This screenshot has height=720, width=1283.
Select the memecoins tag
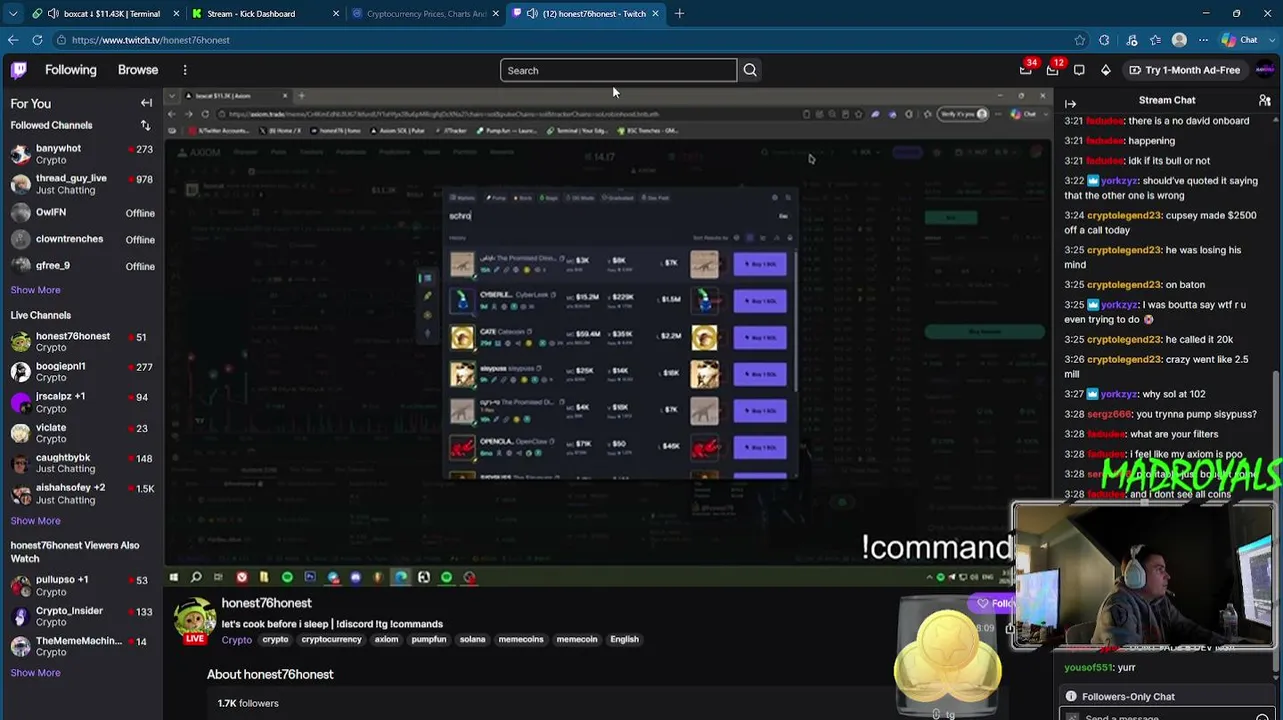(x=521, y=640)
